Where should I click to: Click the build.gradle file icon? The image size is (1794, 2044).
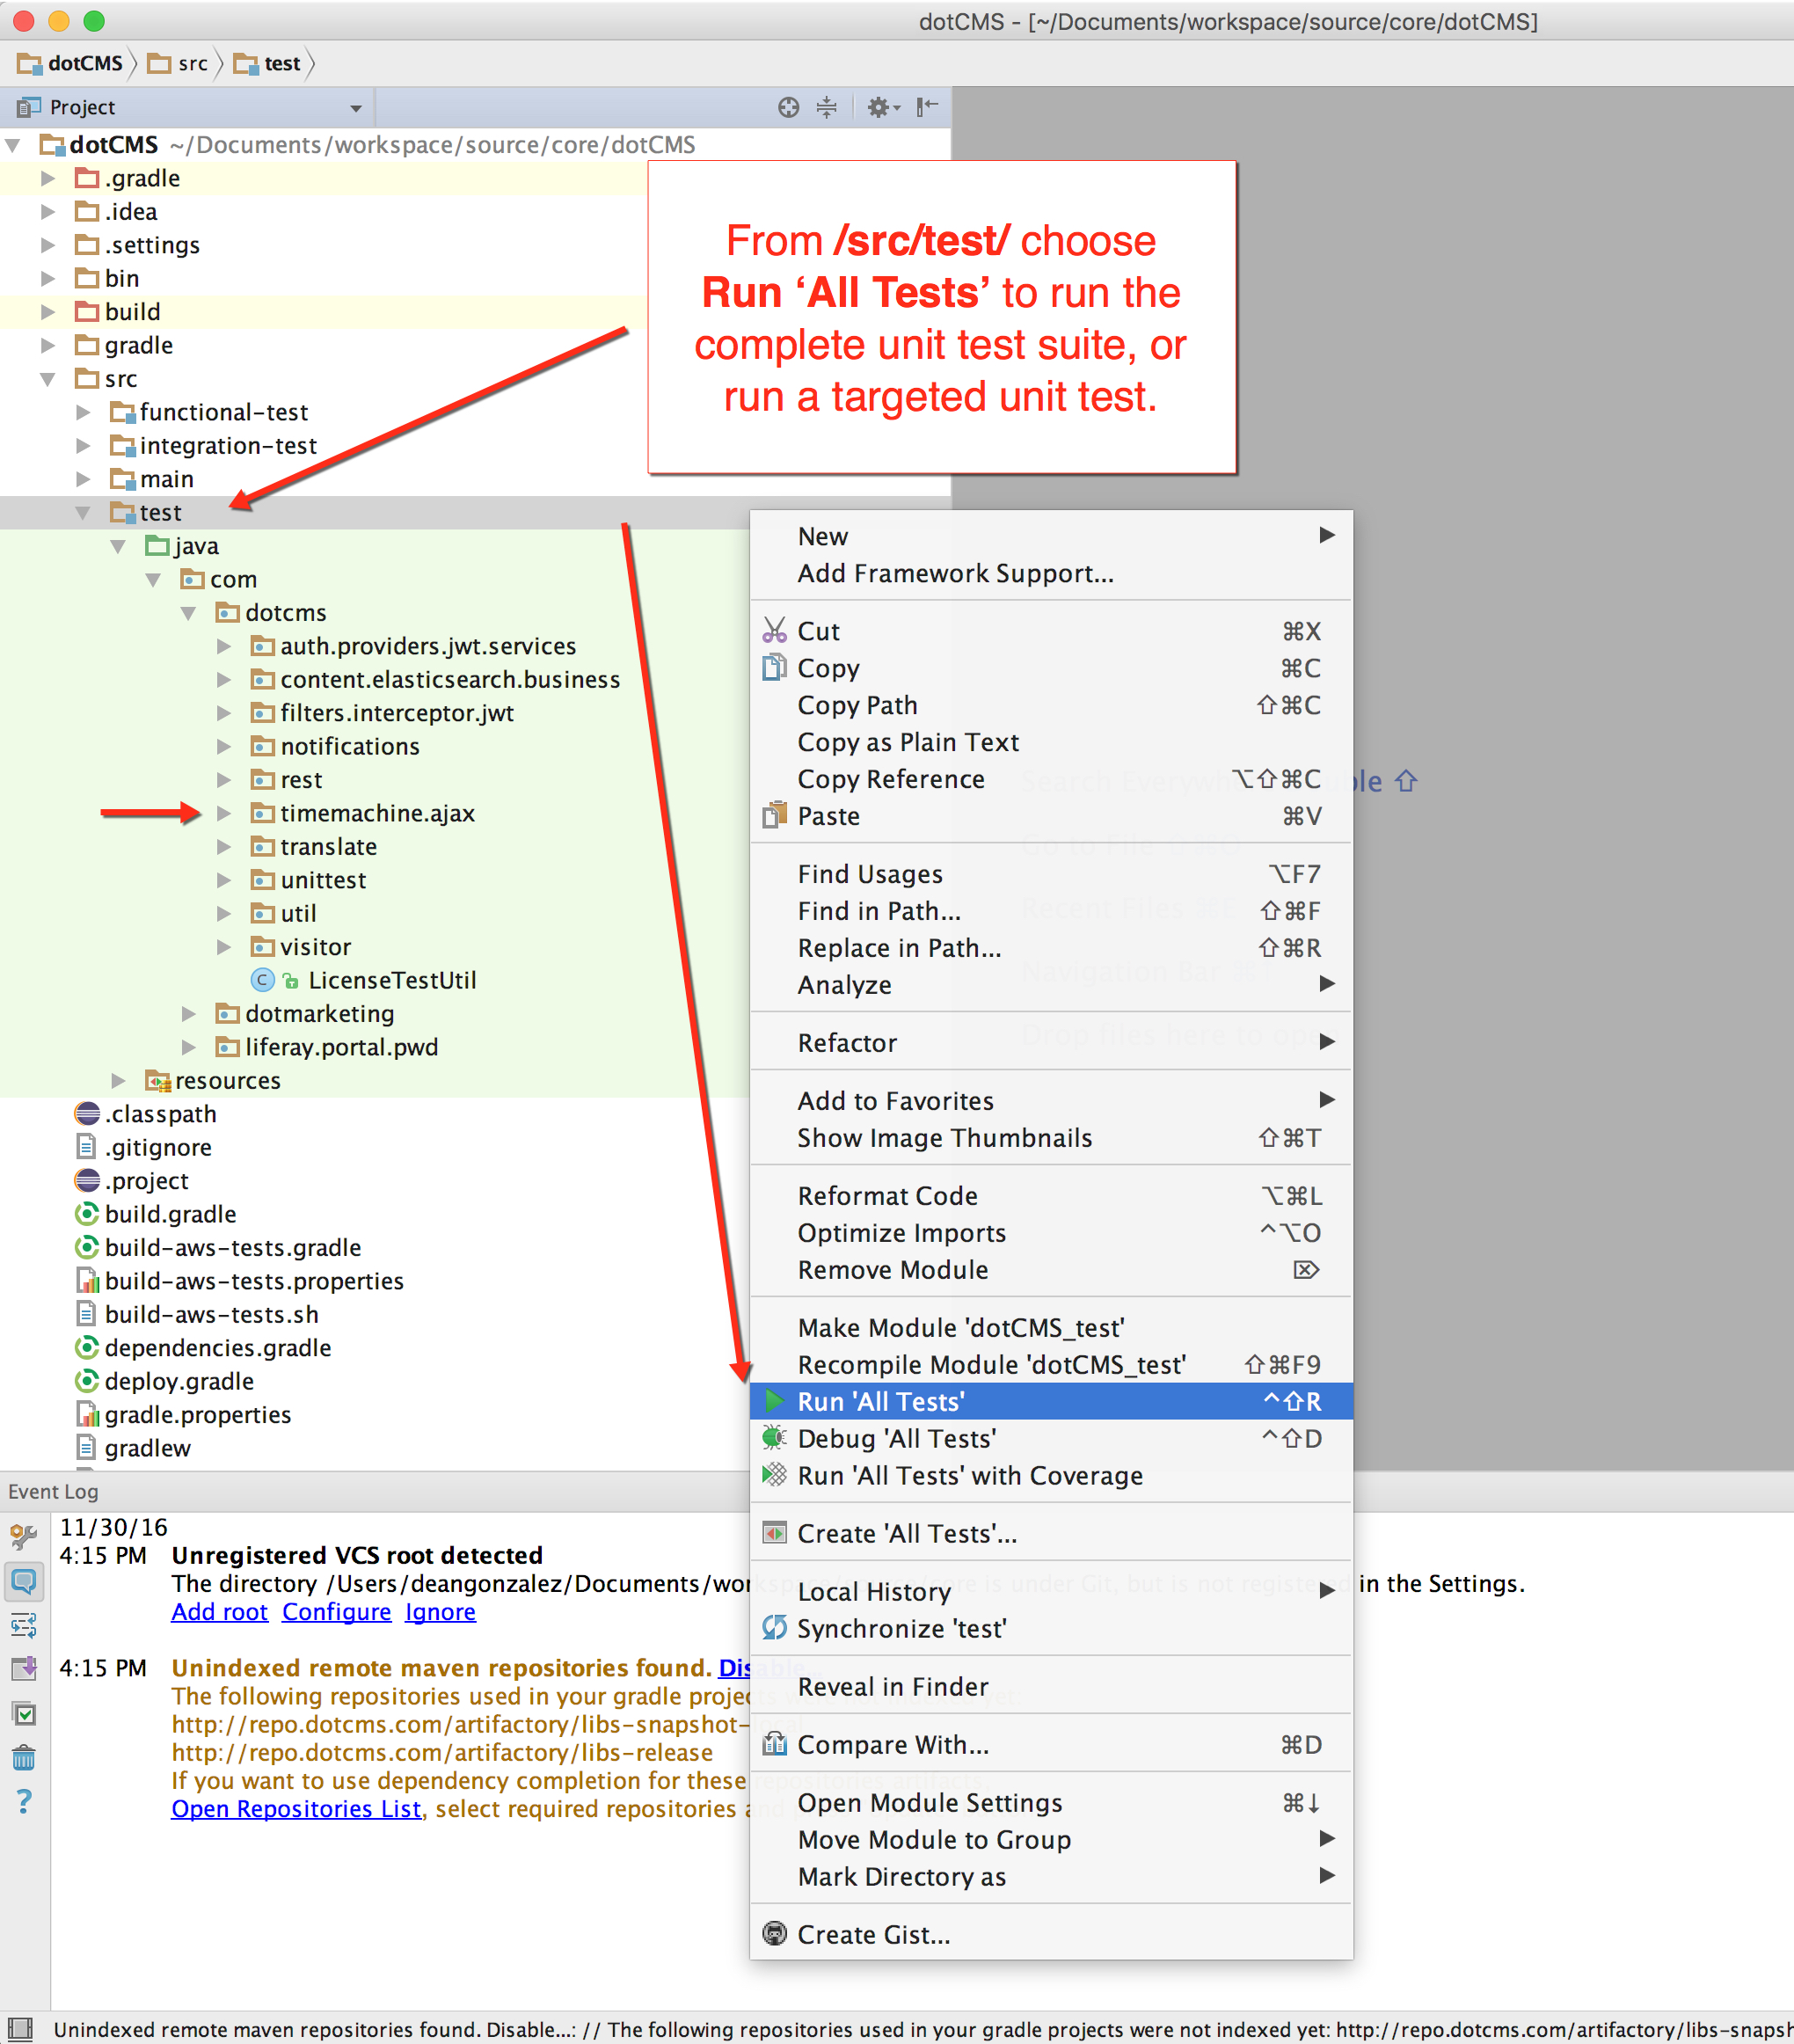tap(87, 1214)
